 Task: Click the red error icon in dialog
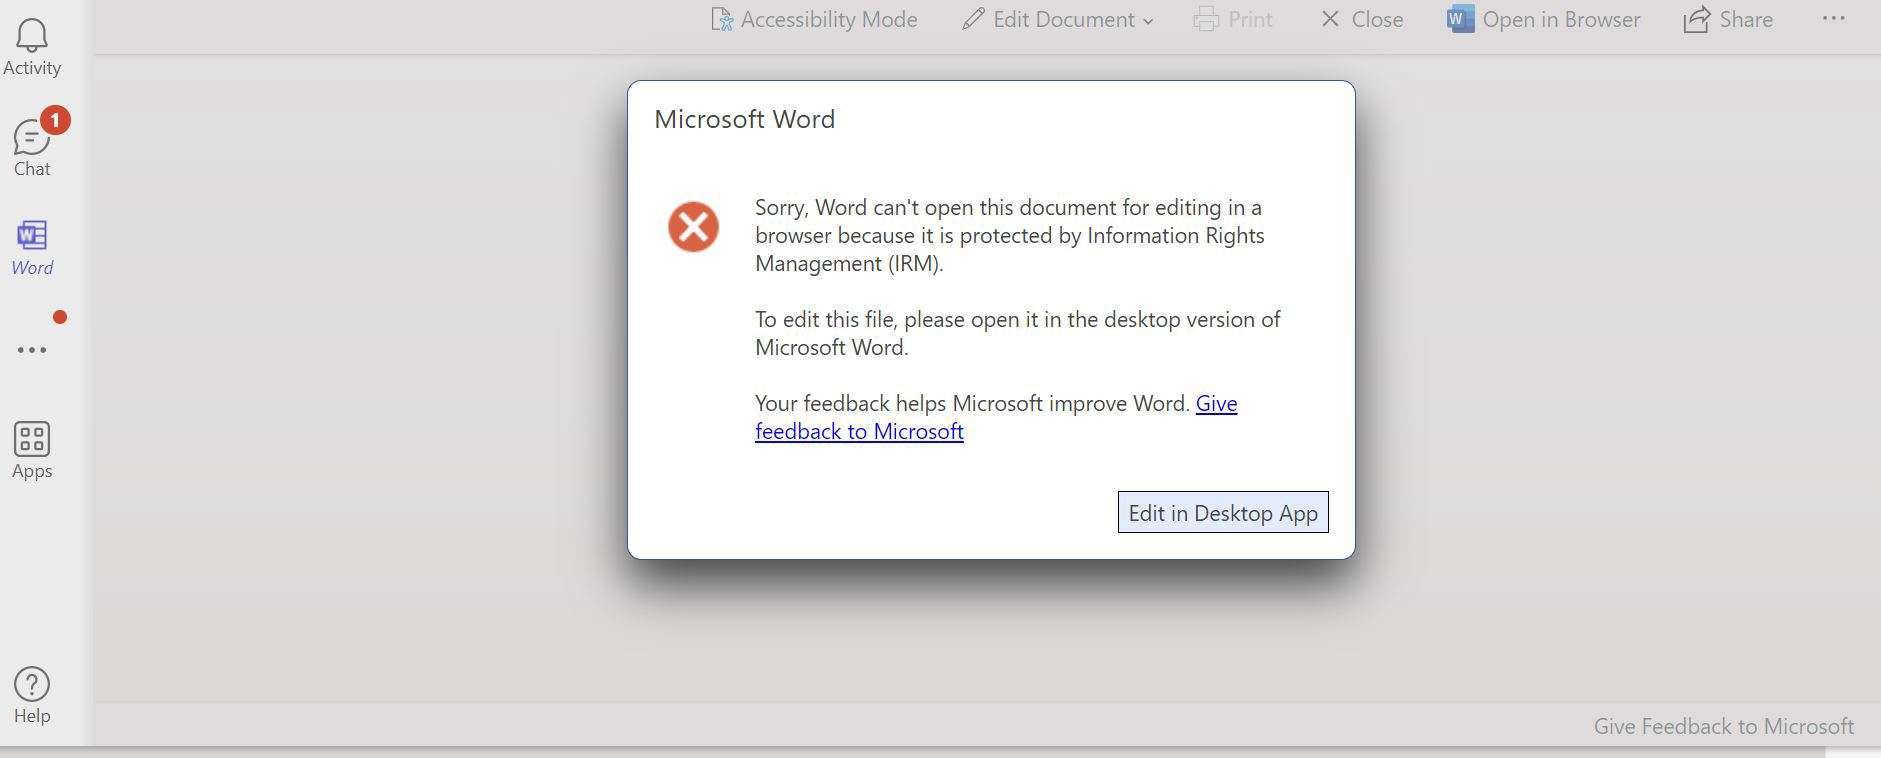click(694, 227)
